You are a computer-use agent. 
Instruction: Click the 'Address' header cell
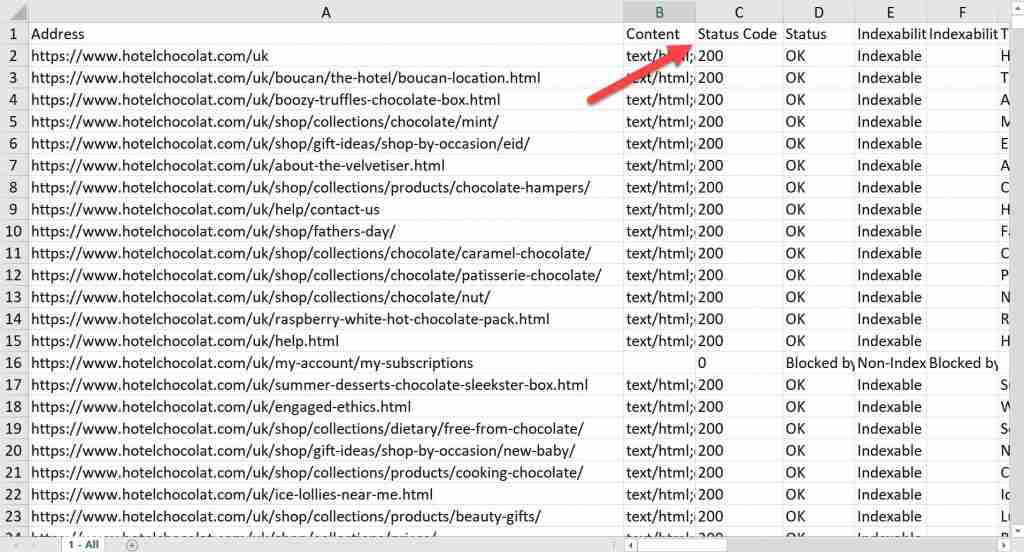pos(325,34)
